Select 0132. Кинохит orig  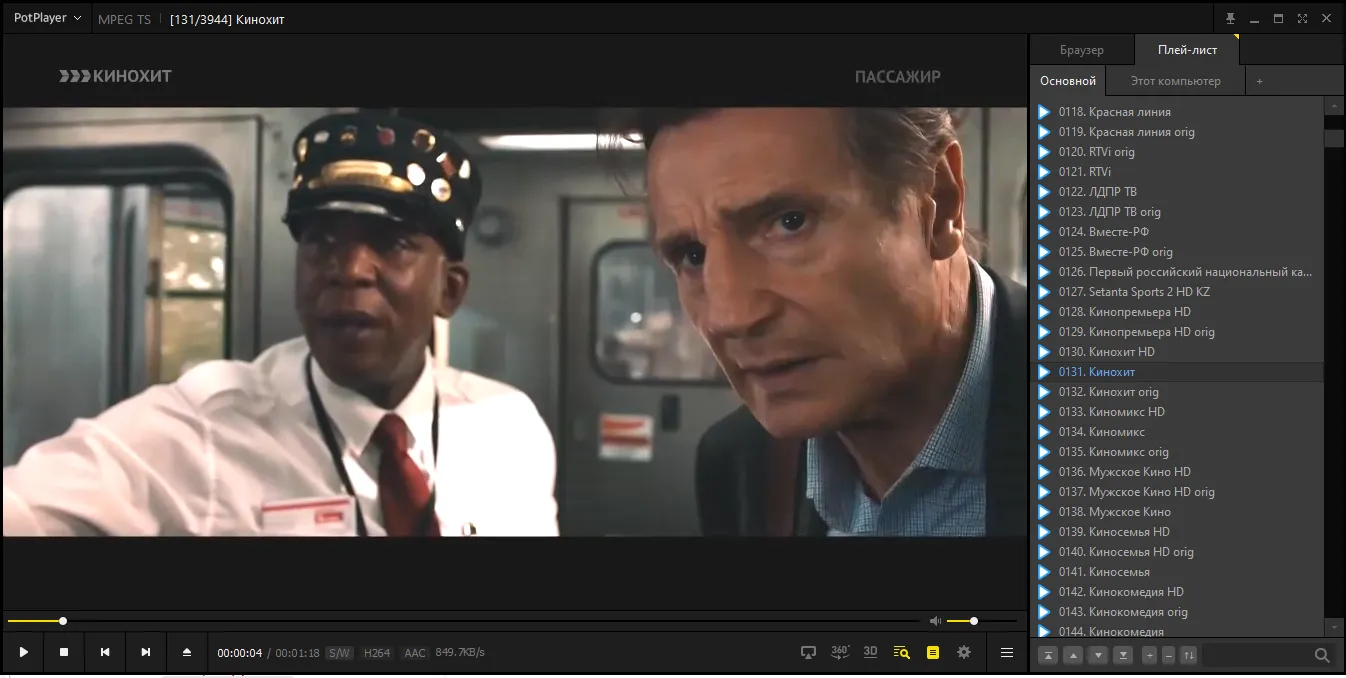coord(1177,392)
